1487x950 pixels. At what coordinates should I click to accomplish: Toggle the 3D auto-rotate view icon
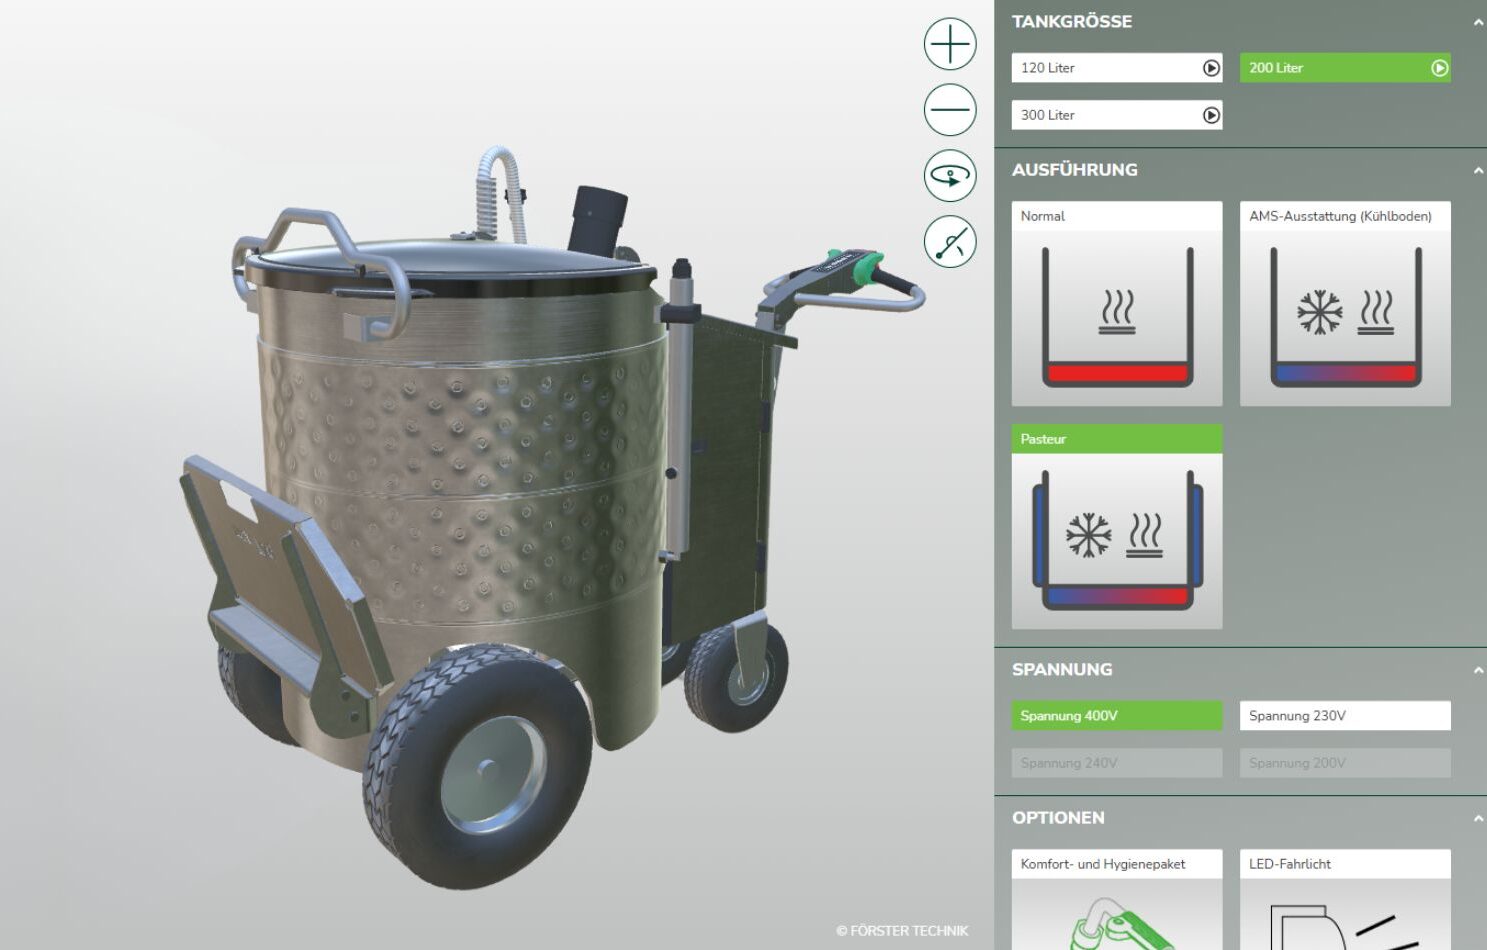[x=949, y=176]
